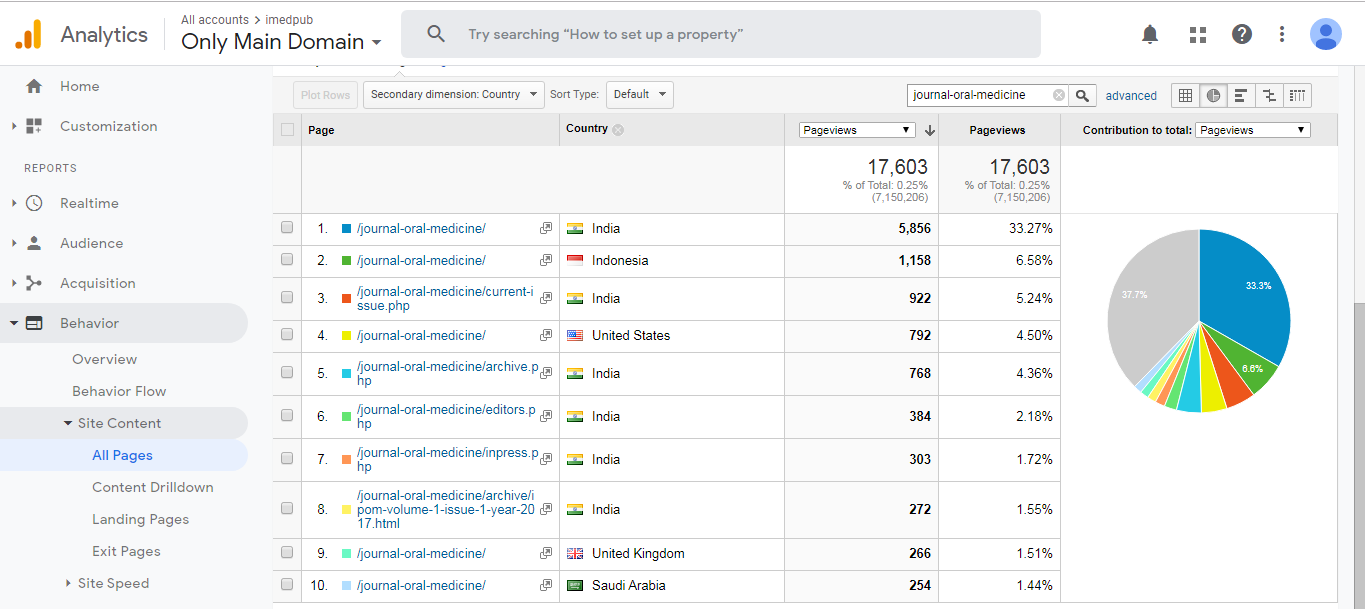Select the pie chart percentage view icon
The image size is (1365, 609).
(x=1213, y=95)
